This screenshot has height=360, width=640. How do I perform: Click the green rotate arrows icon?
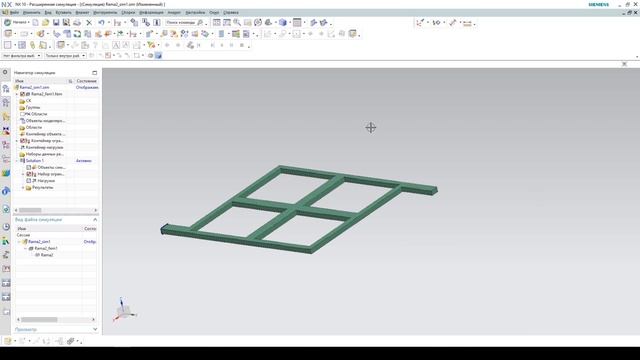(77, 34)
